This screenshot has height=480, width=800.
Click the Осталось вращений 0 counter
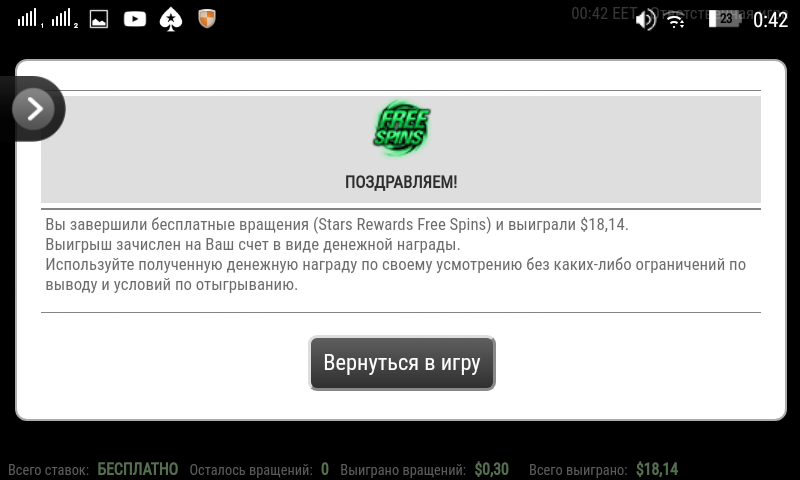[x=324, y=469]
